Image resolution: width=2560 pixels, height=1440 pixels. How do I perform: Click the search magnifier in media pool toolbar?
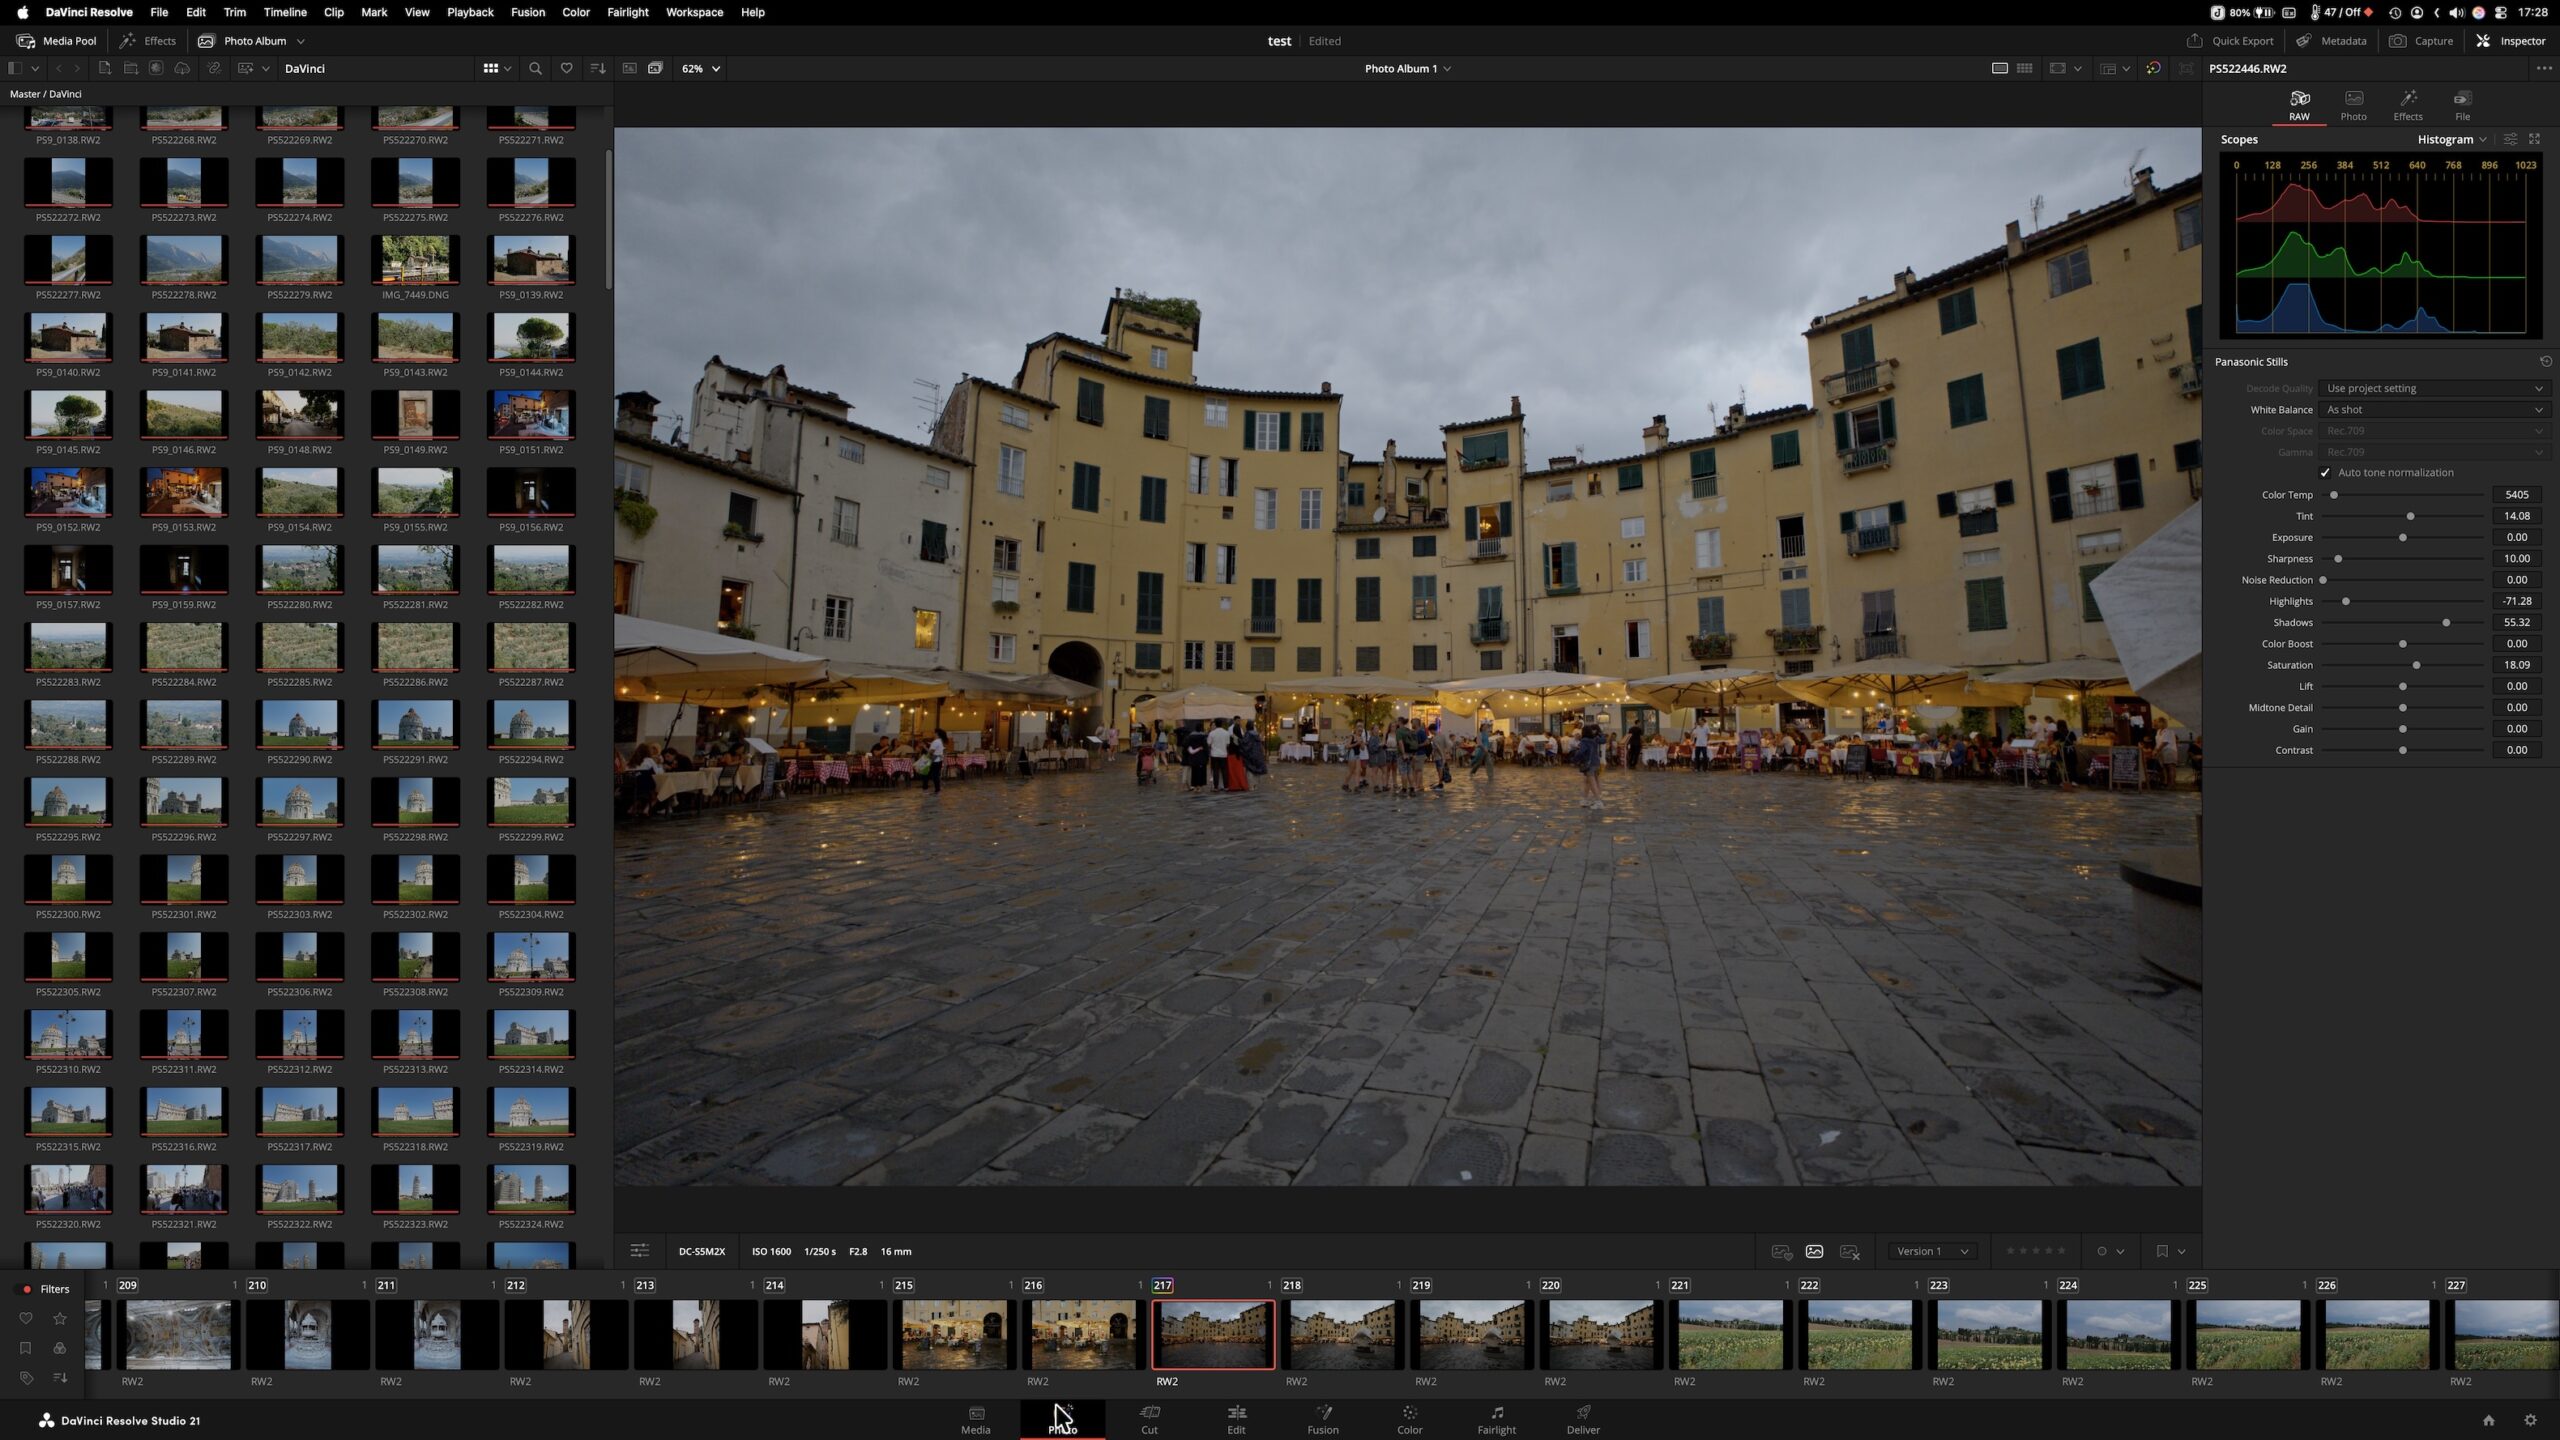tap(535, 68)
